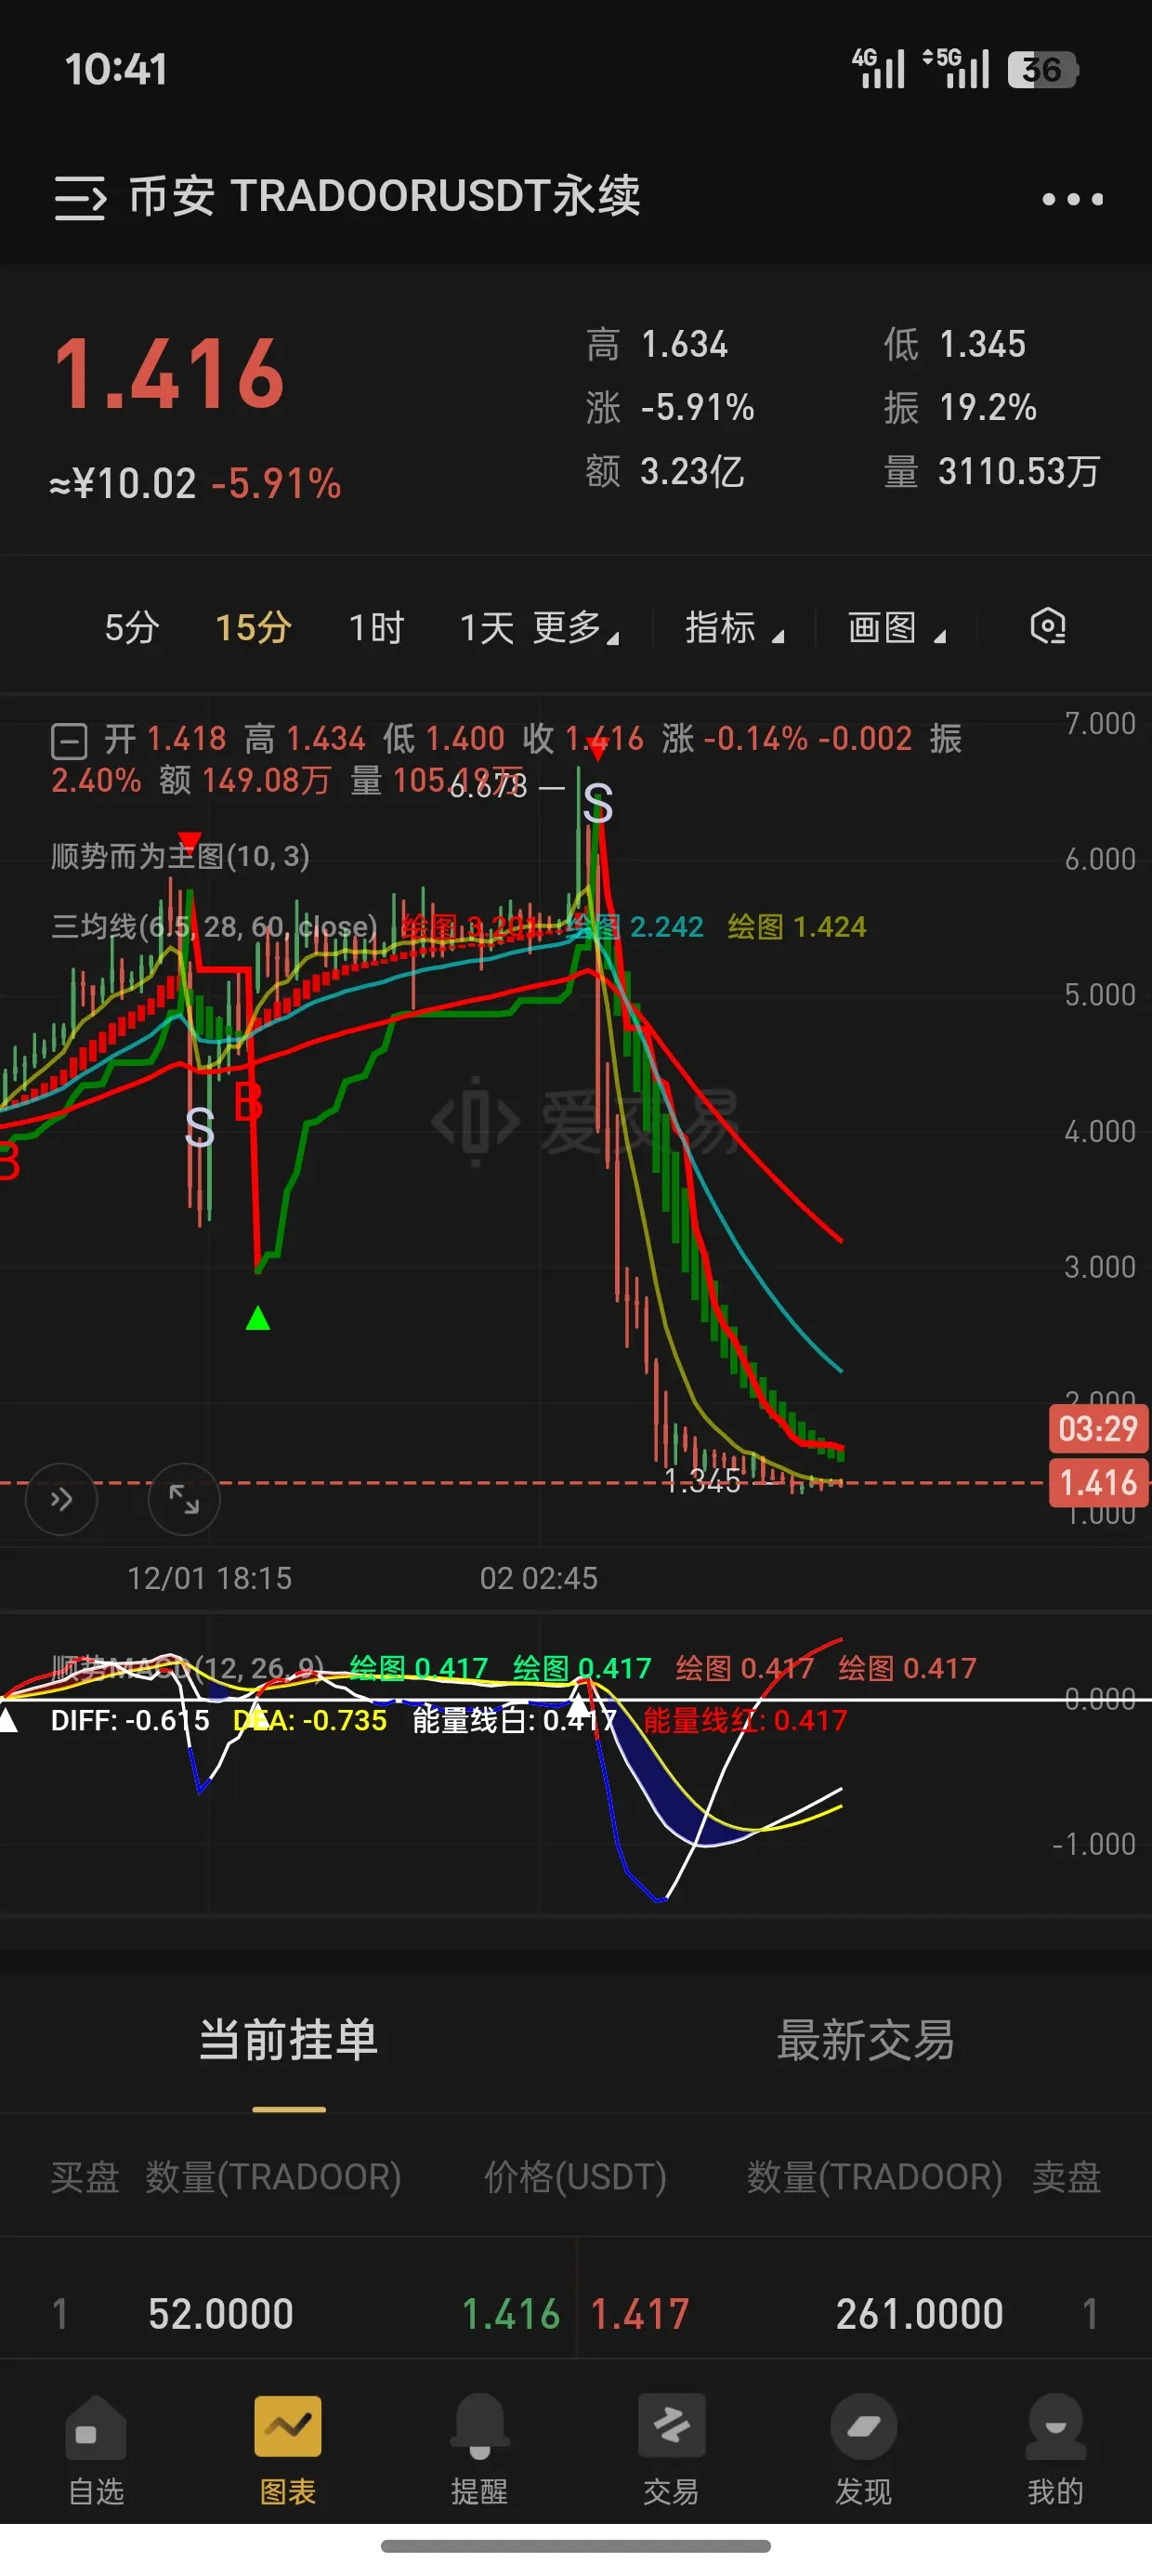Tap the red B buy marker on chart
Viewport: 1152px width, 2576px height.
pyautogui.click(x=248, y=1103)
